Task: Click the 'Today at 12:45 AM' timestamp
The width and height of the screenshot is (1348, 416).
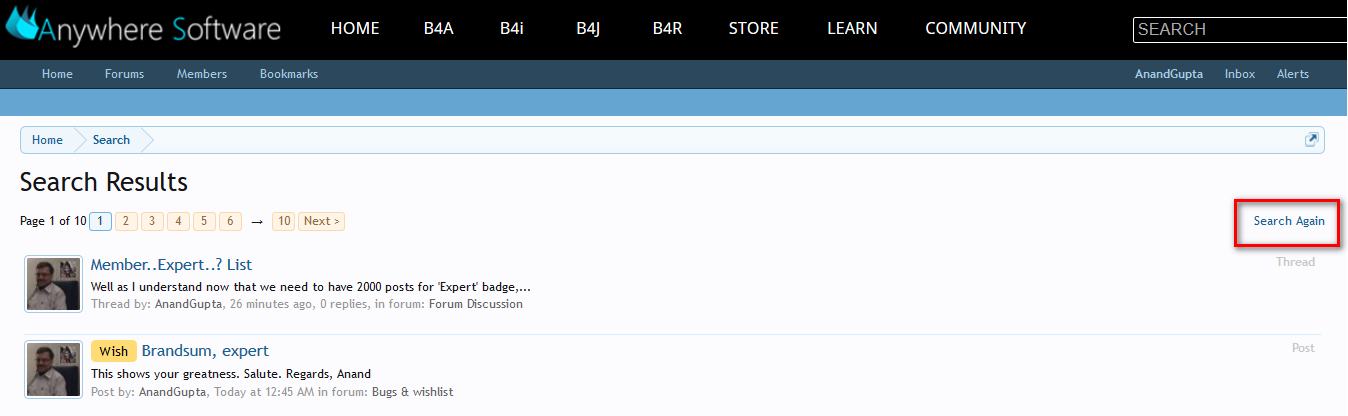Action: 264,392
